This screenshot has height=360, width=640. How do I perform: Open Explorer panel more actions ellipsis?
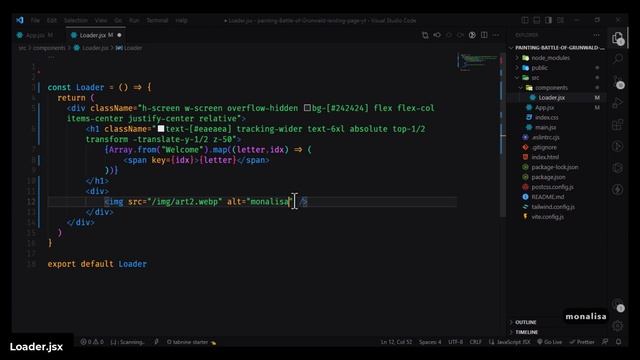(x=596, y=35)
